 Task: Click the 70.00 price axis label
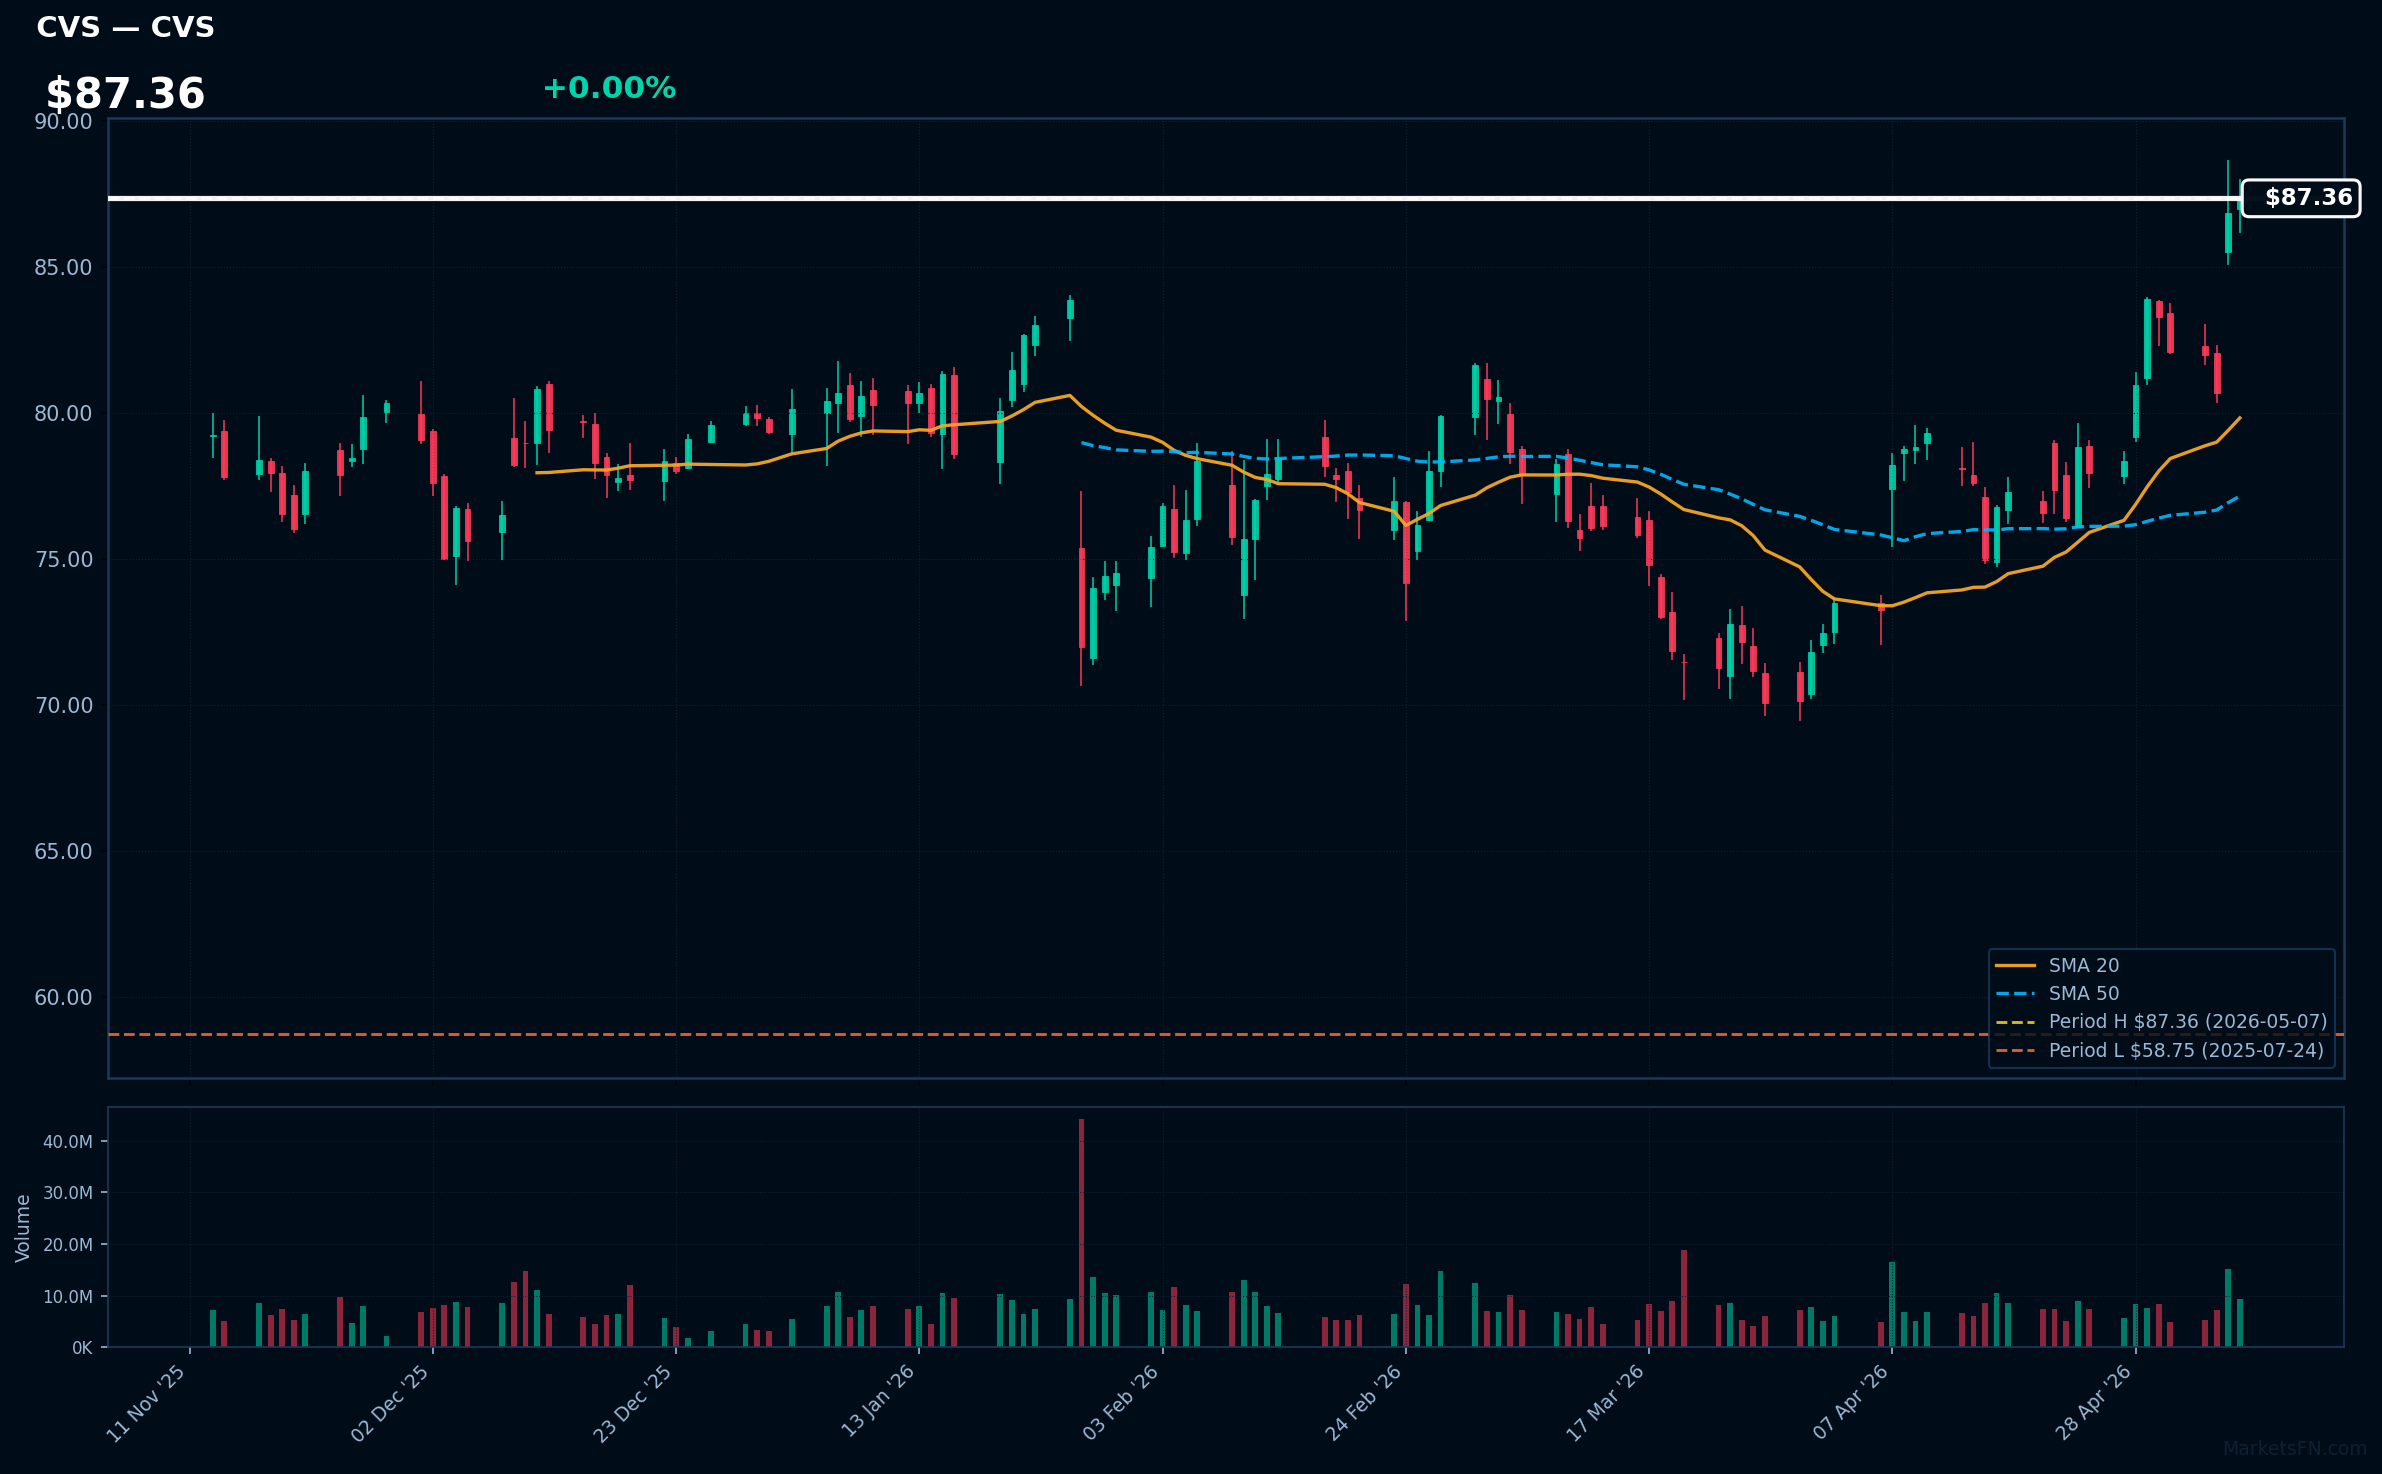pyautogui.click(x=63, y=706)
